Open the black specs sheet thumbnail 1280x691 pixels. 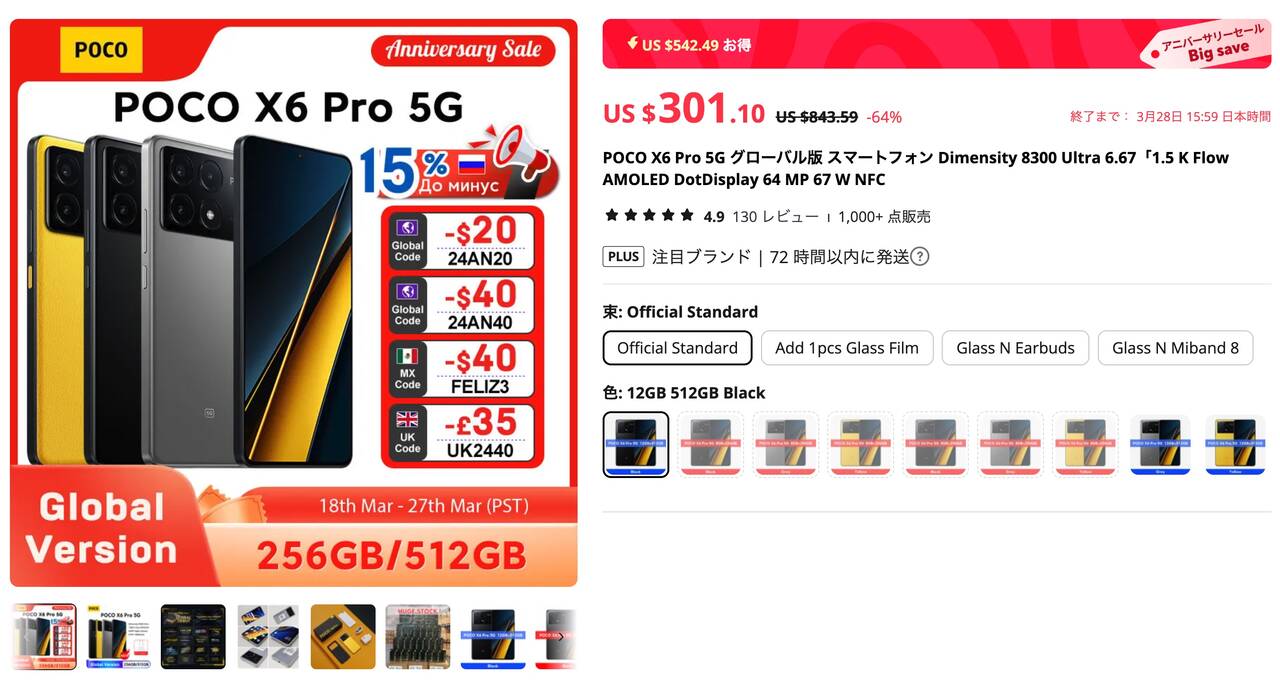click(193, 637)
